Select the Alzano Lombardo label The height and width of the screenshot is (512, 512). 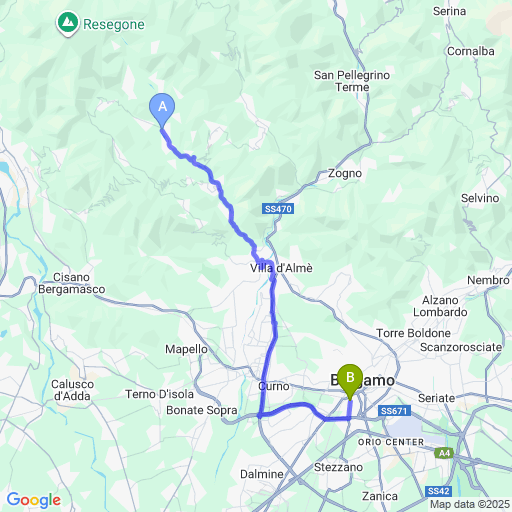point(440,306)
